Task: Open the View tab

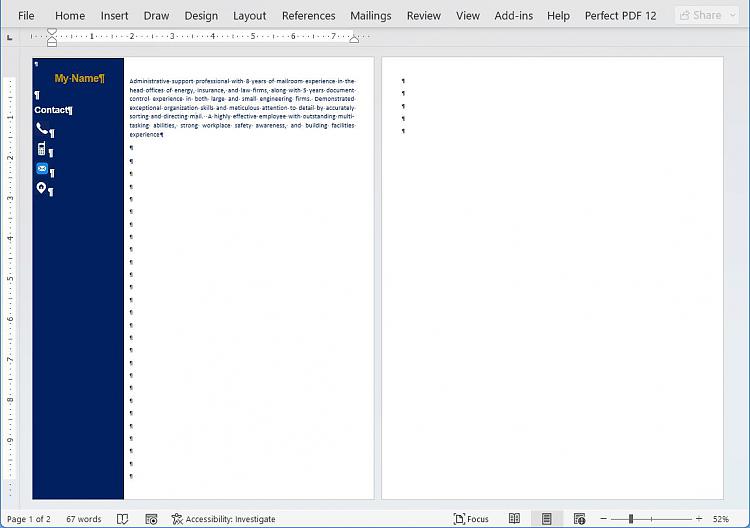Action: pyautogui.click(x=468, y=16)
